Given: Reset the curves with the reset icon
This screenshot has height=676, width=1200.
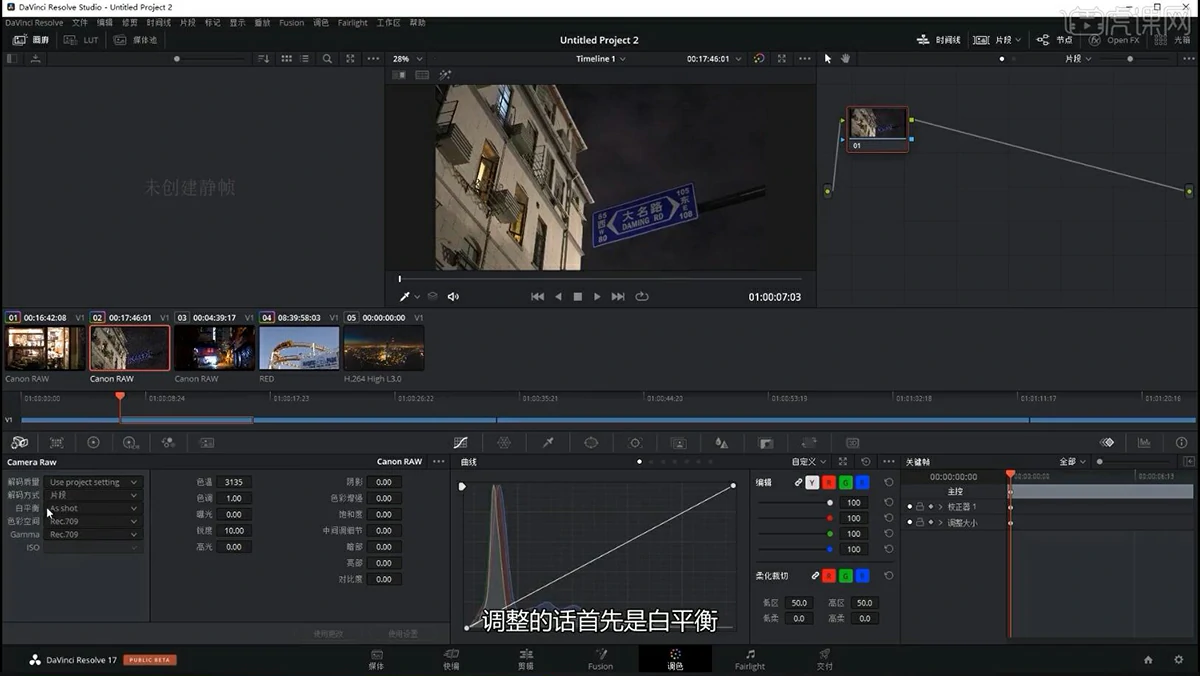Looking at the screenshot, I should pyautogui.click(x=866, y=462).
